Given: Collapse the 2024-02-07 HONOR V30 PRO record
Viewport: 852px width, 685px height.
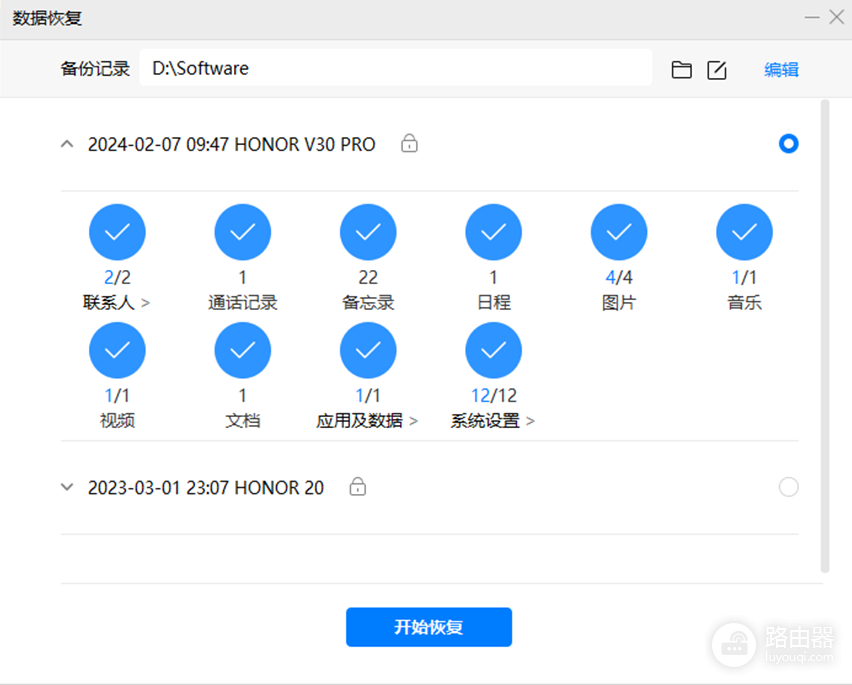Looking at the screenshot, I should (67, 144).
